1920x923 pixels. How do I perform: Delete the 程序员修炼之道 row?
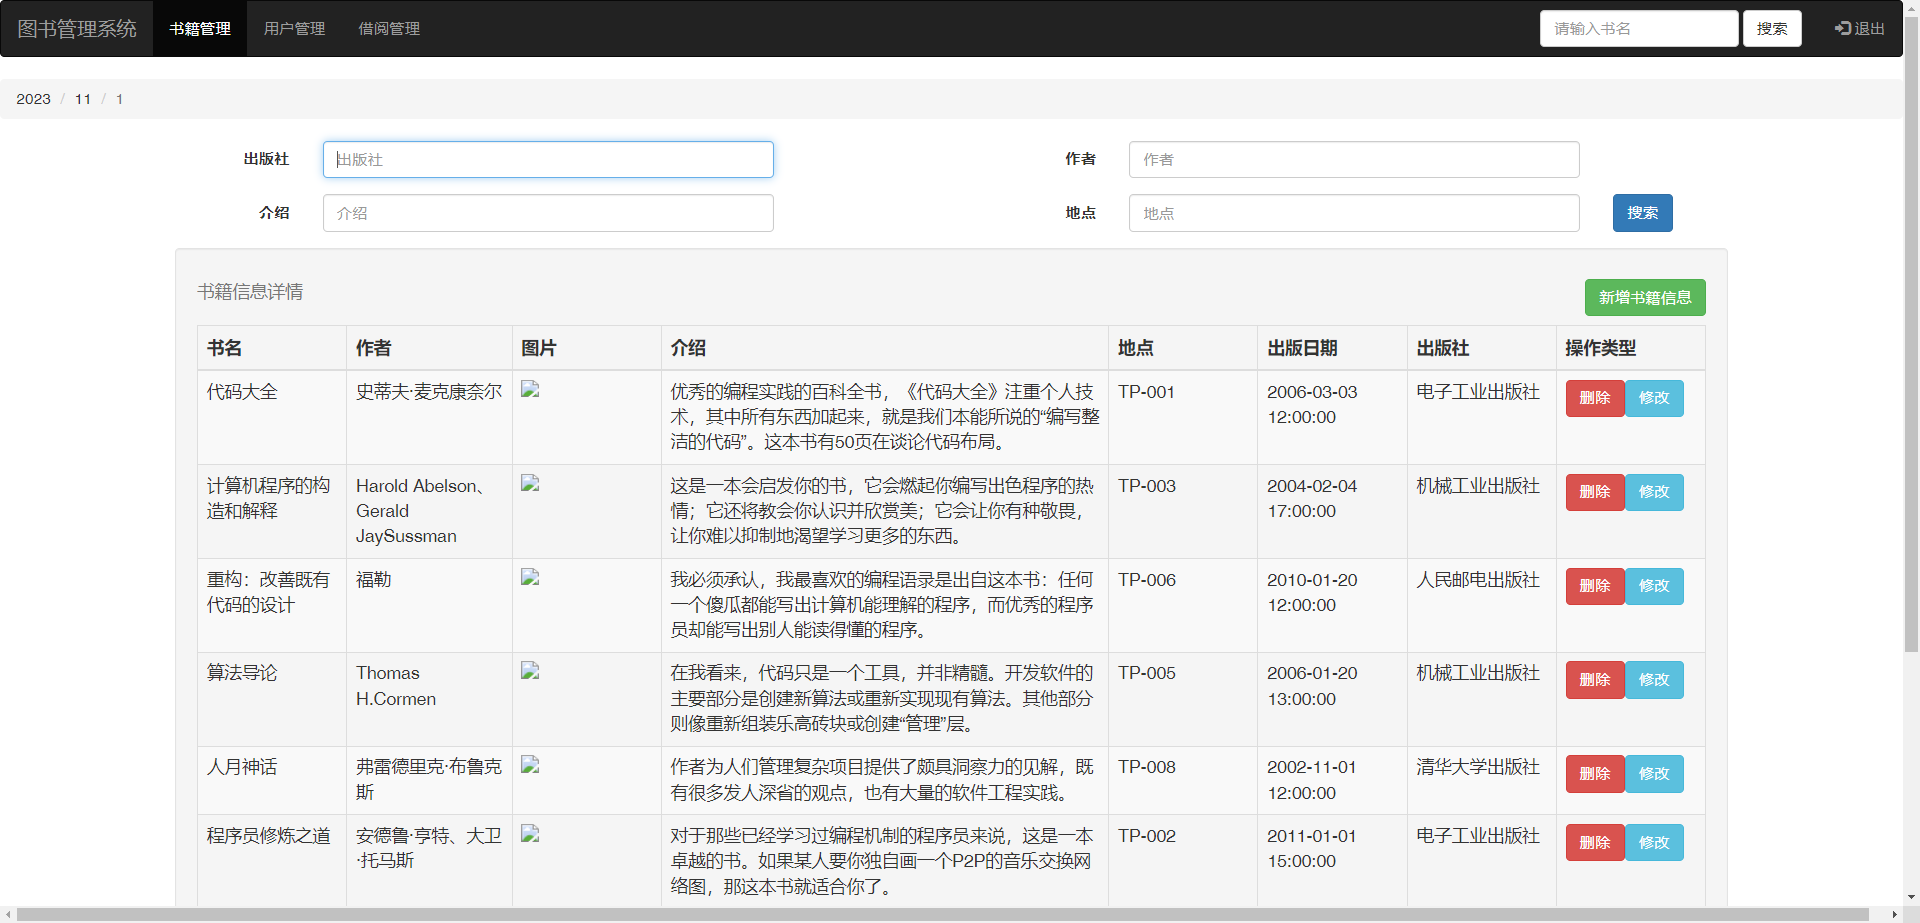click(1595, 843)
